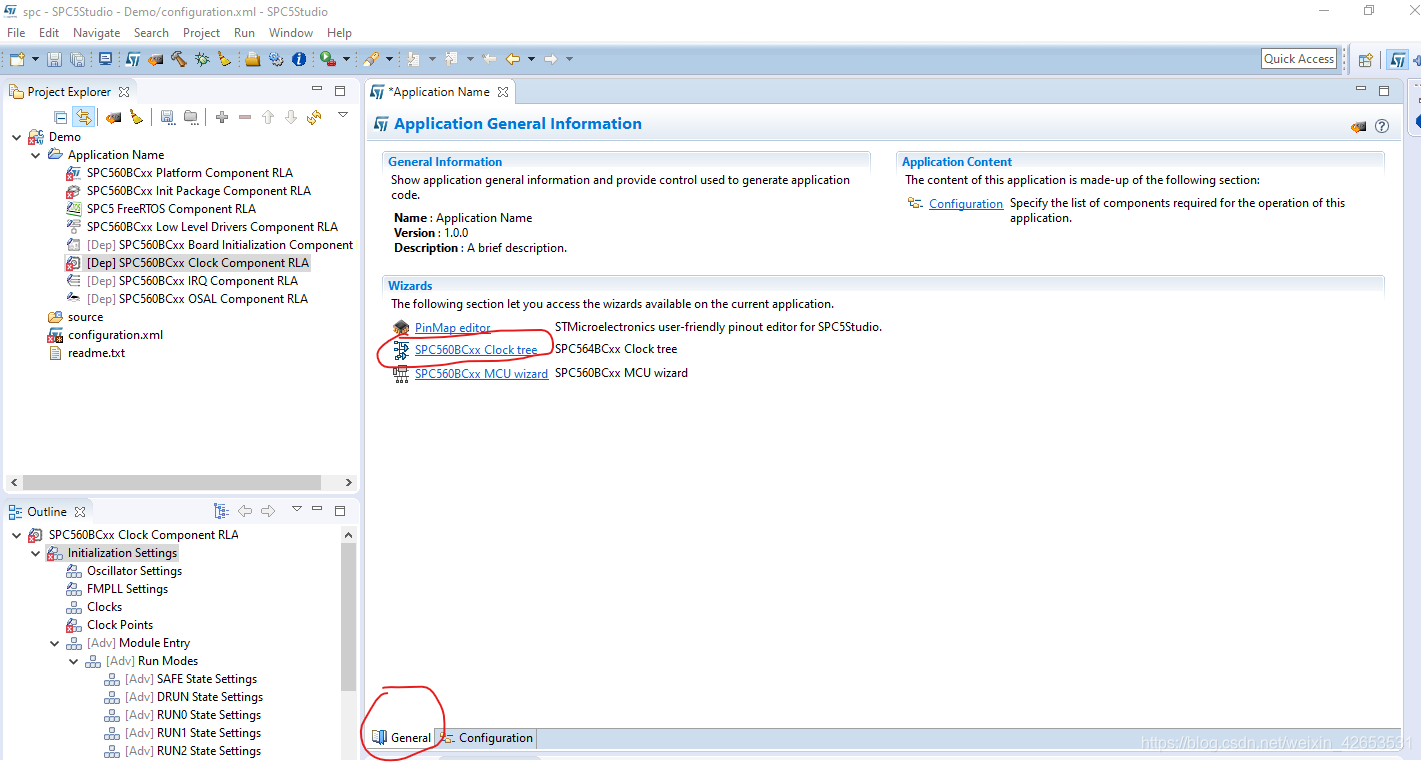Collapse the Demo project node
The width and height of the screenshot is (1421, 762).
click(16, 137)
